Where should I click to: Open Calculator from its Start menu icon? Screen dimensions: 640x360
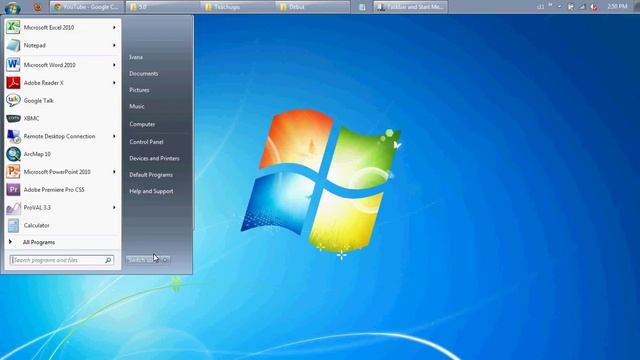point(13,225)
